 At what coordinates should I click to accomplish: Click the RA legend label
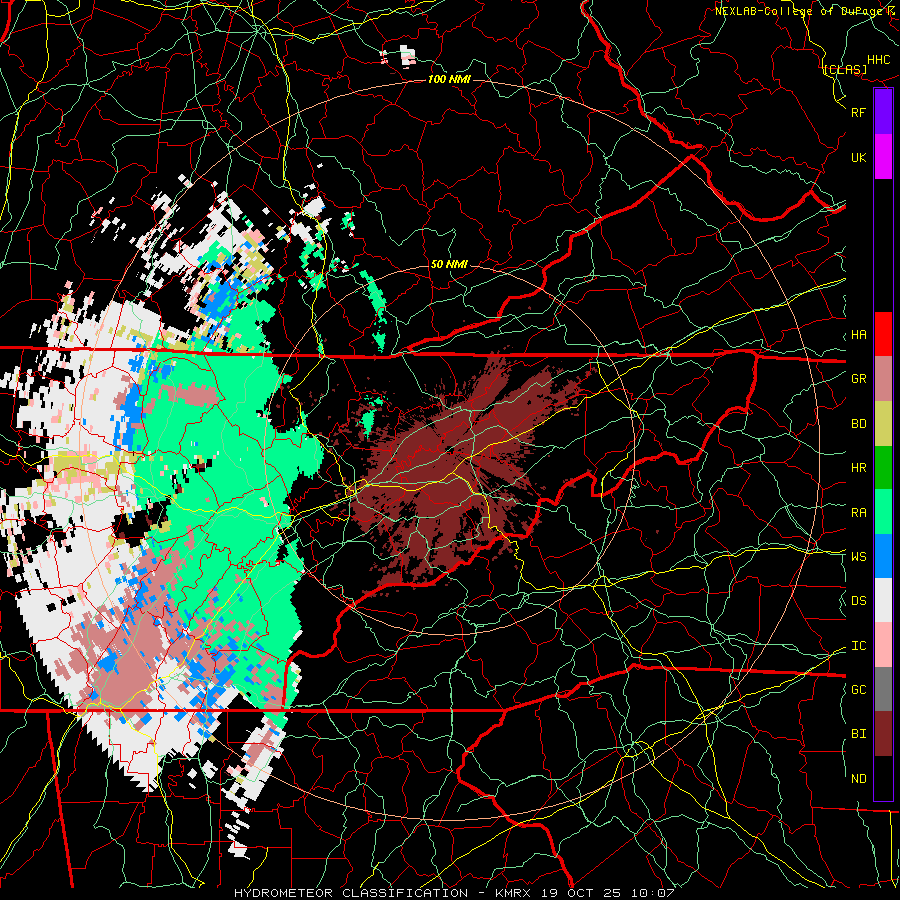(x=858, y=513)
